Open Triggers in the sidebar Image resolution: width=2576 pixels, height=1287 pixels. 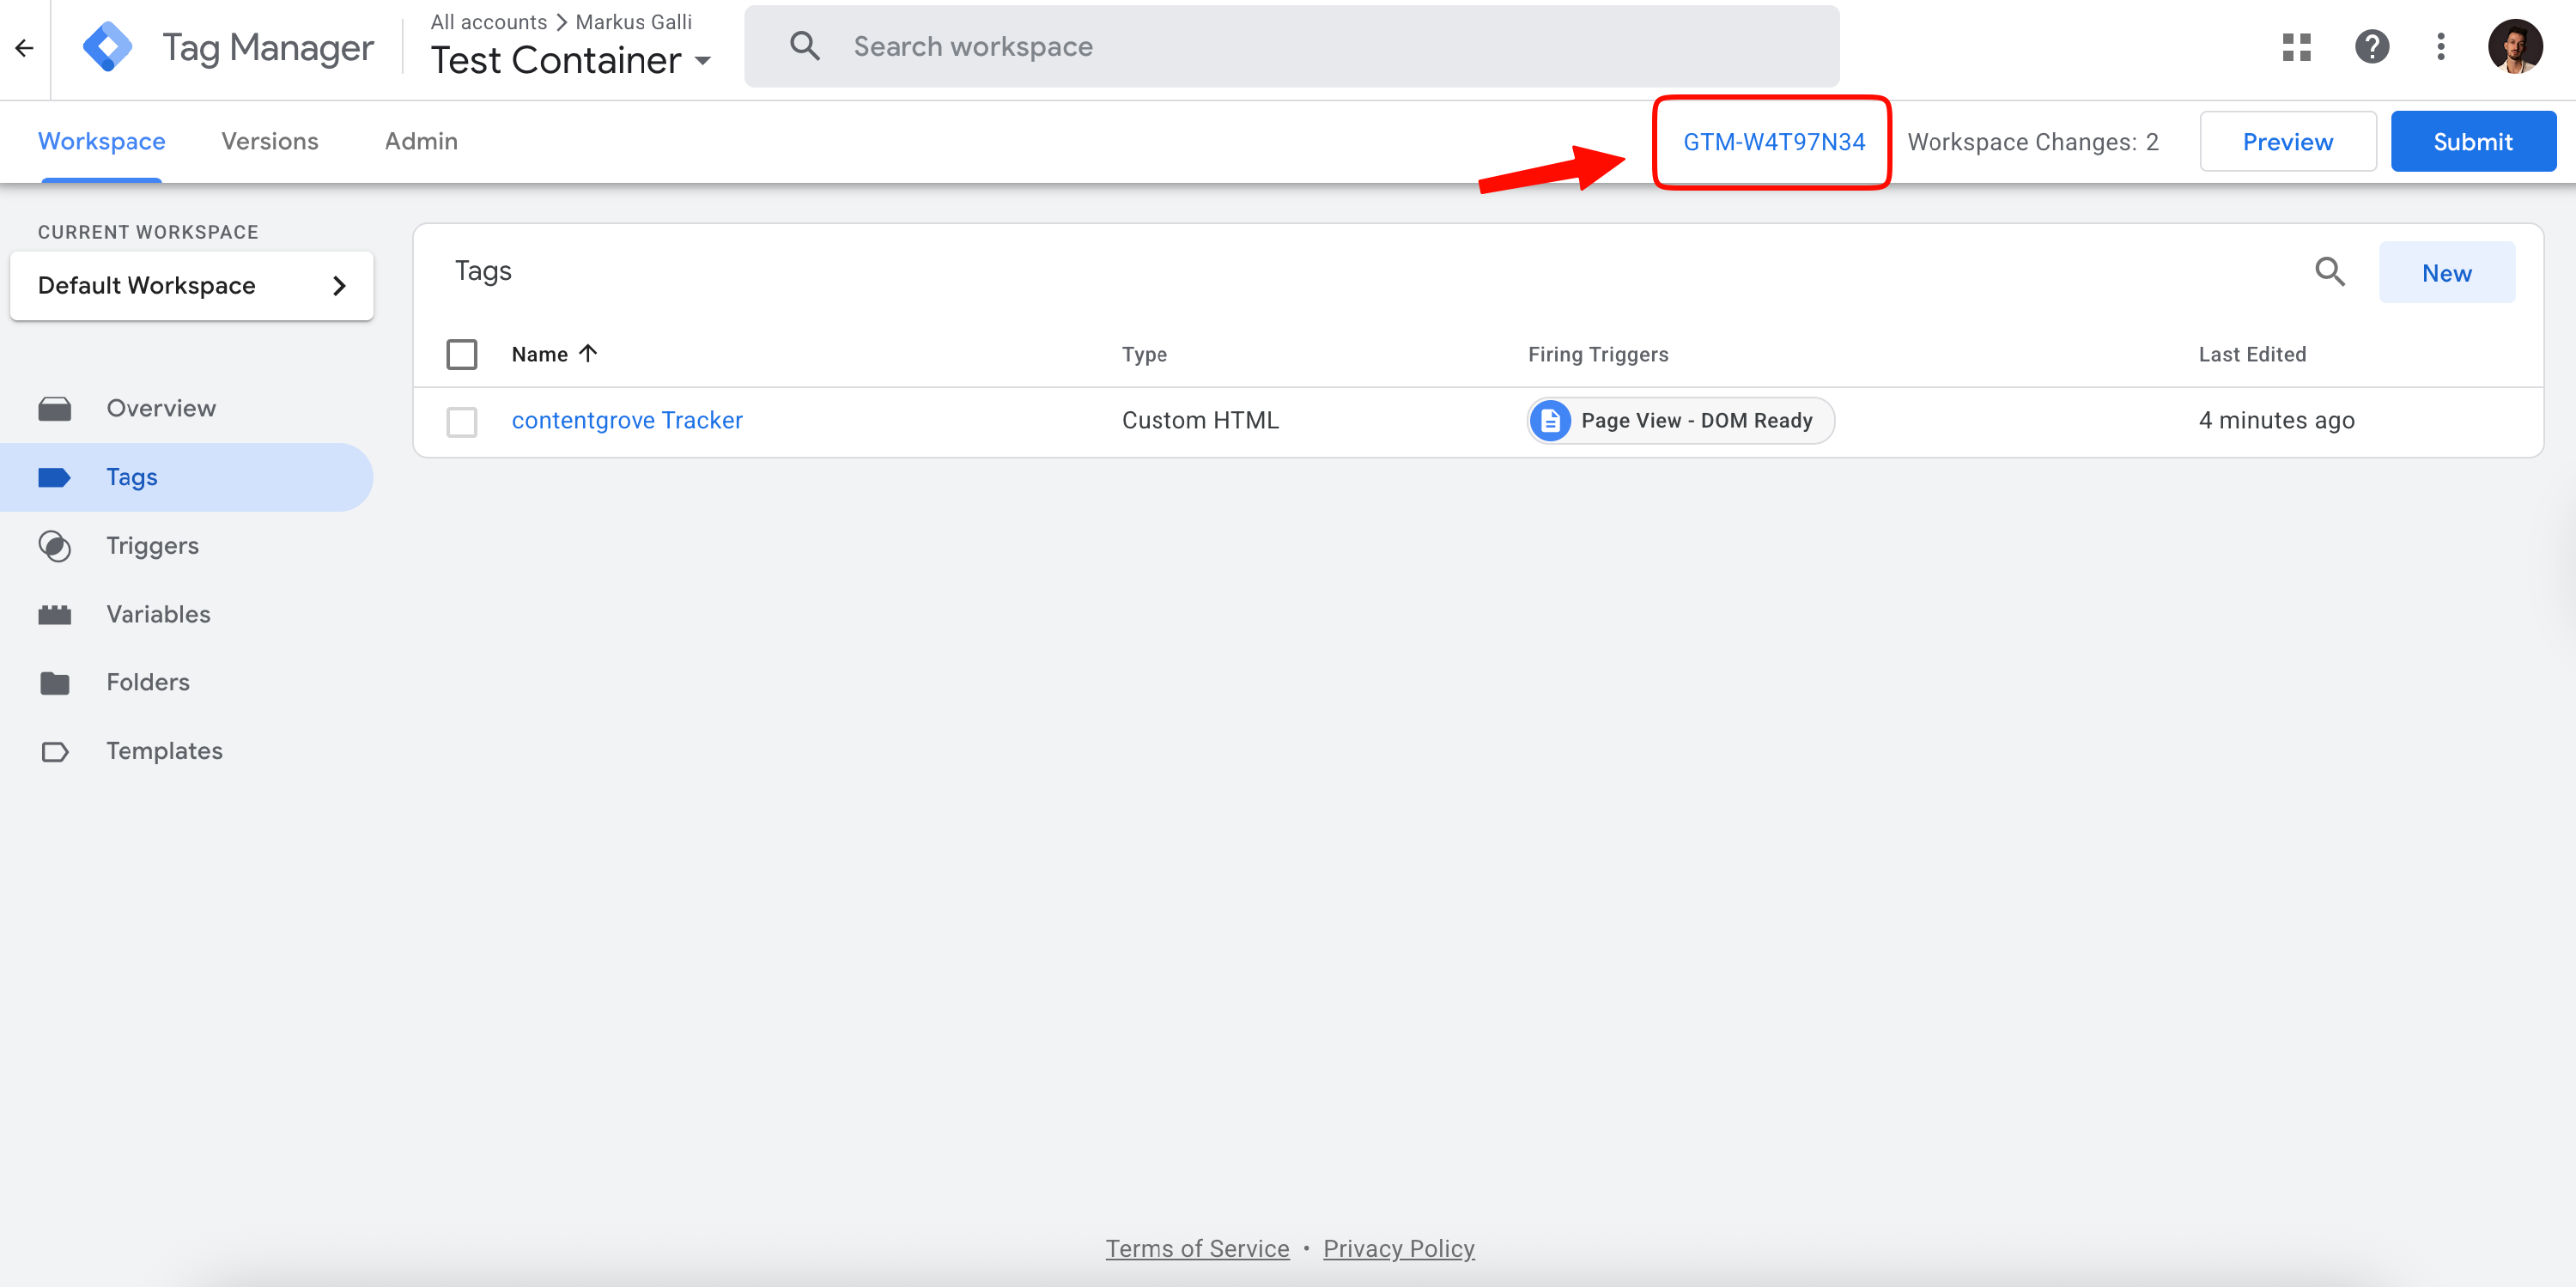pos(152,545)
